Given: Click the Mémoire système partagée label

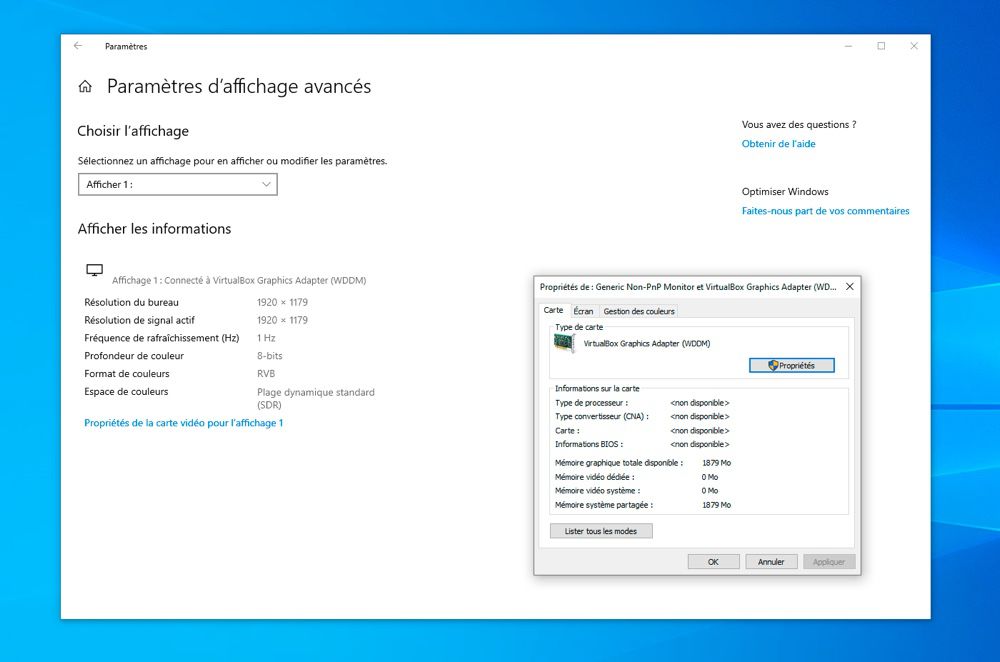Looking at the screenshot, I should 604,505.
